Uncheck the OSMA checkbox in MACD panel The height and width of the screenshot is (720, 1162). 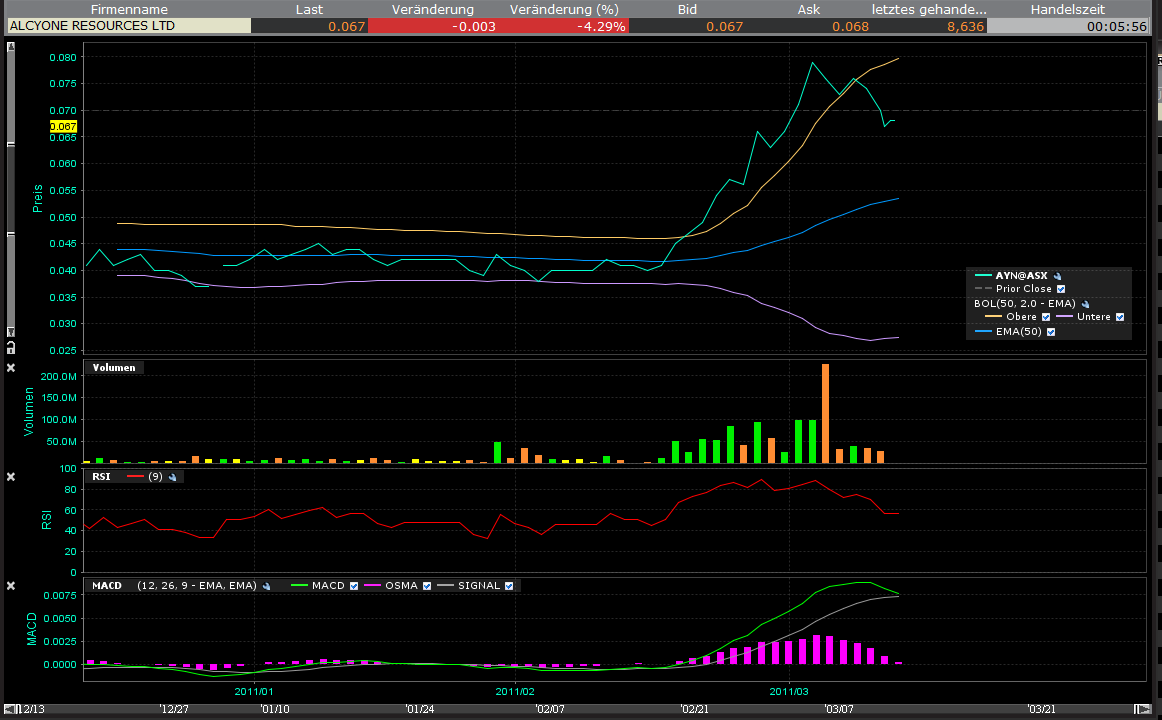425,585
